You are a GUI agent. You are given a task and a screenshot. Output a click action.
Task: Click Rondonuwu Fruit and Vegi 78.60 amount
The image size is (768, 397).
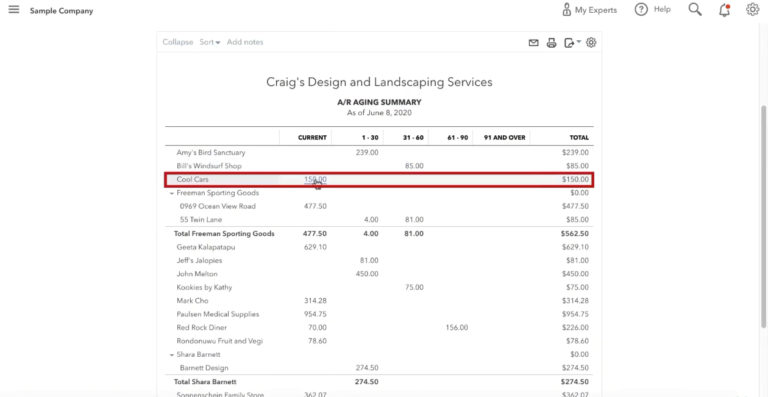click(x=317, y=341)
